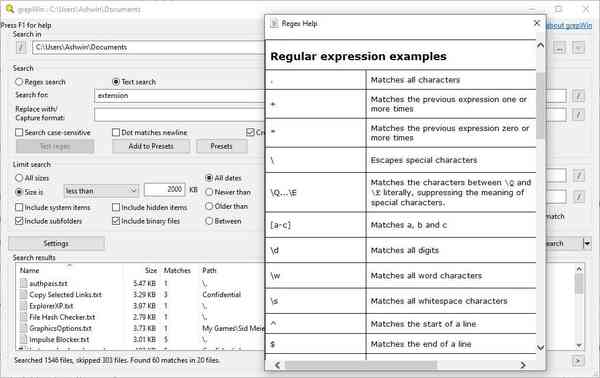
Task: Click the grepWin magnifier app icon in title bar
Action: 10,8
